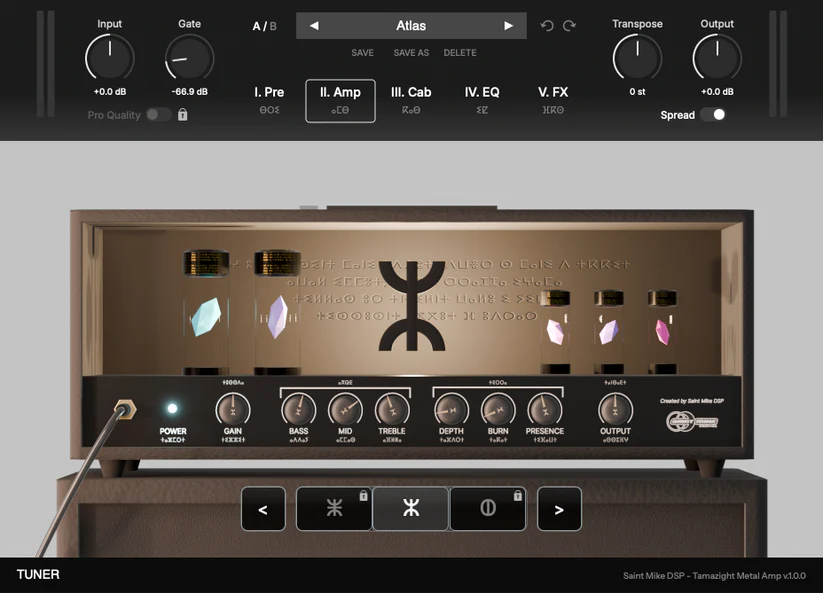Screen dimensions: 823x593
Task: Click the redo arrow icon
Action: [x=566, y=25]
